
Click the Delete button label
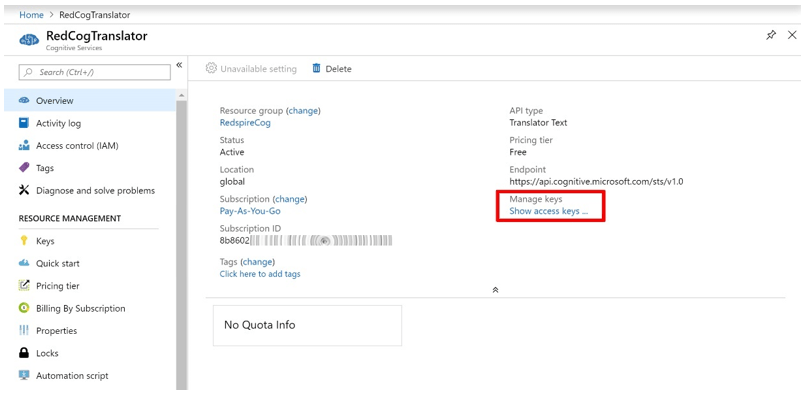tap(338, 69)
